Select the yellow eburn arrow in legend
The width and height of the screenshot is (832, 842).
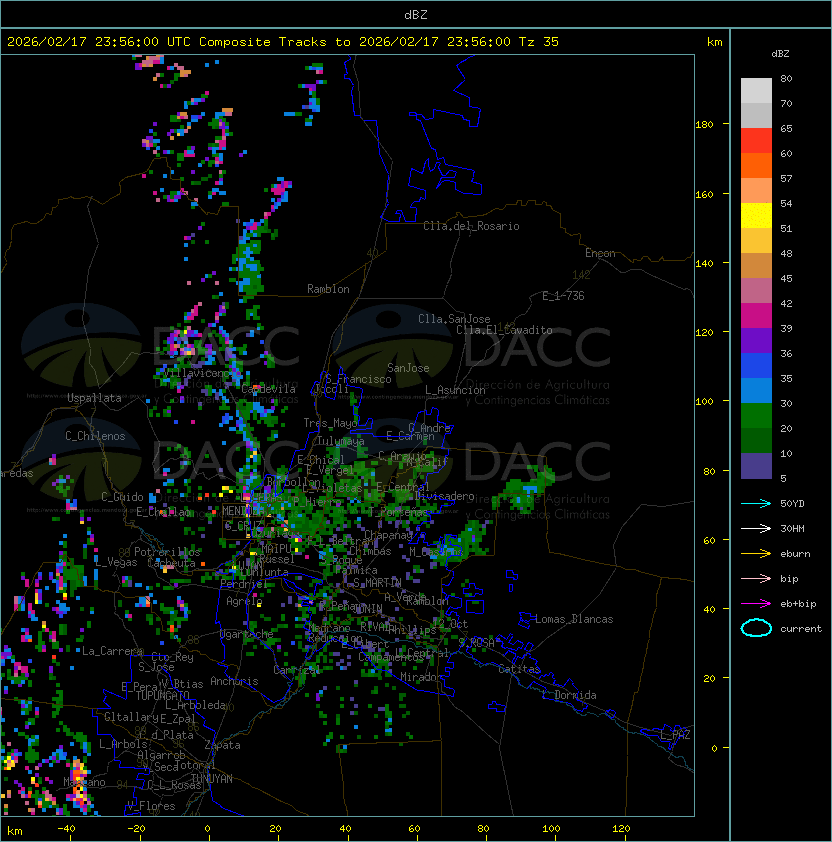pos(756,554)
